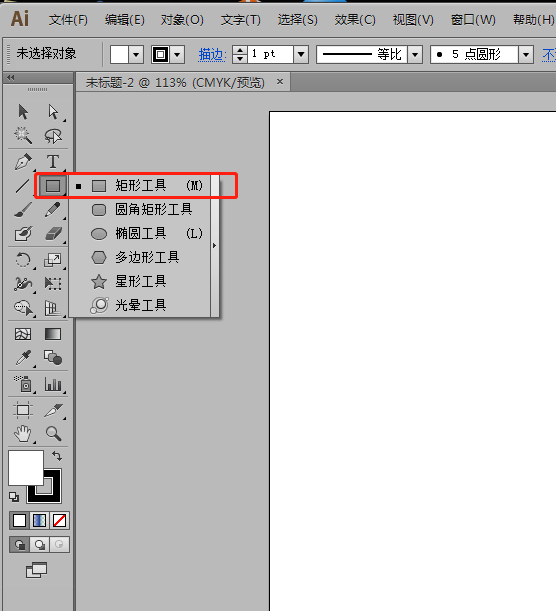Set paint mode to Gradient

[39, 520]
